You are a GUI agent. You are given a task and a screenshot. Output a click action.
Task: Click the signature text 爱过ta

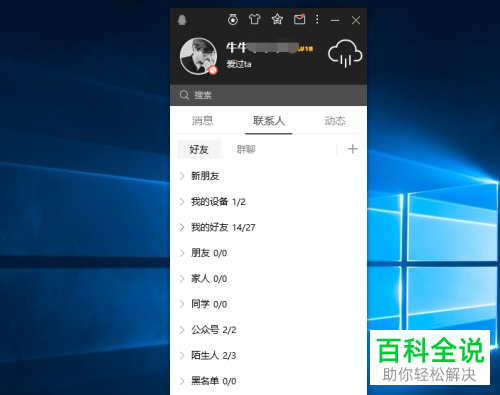click(x=239, y=64)
